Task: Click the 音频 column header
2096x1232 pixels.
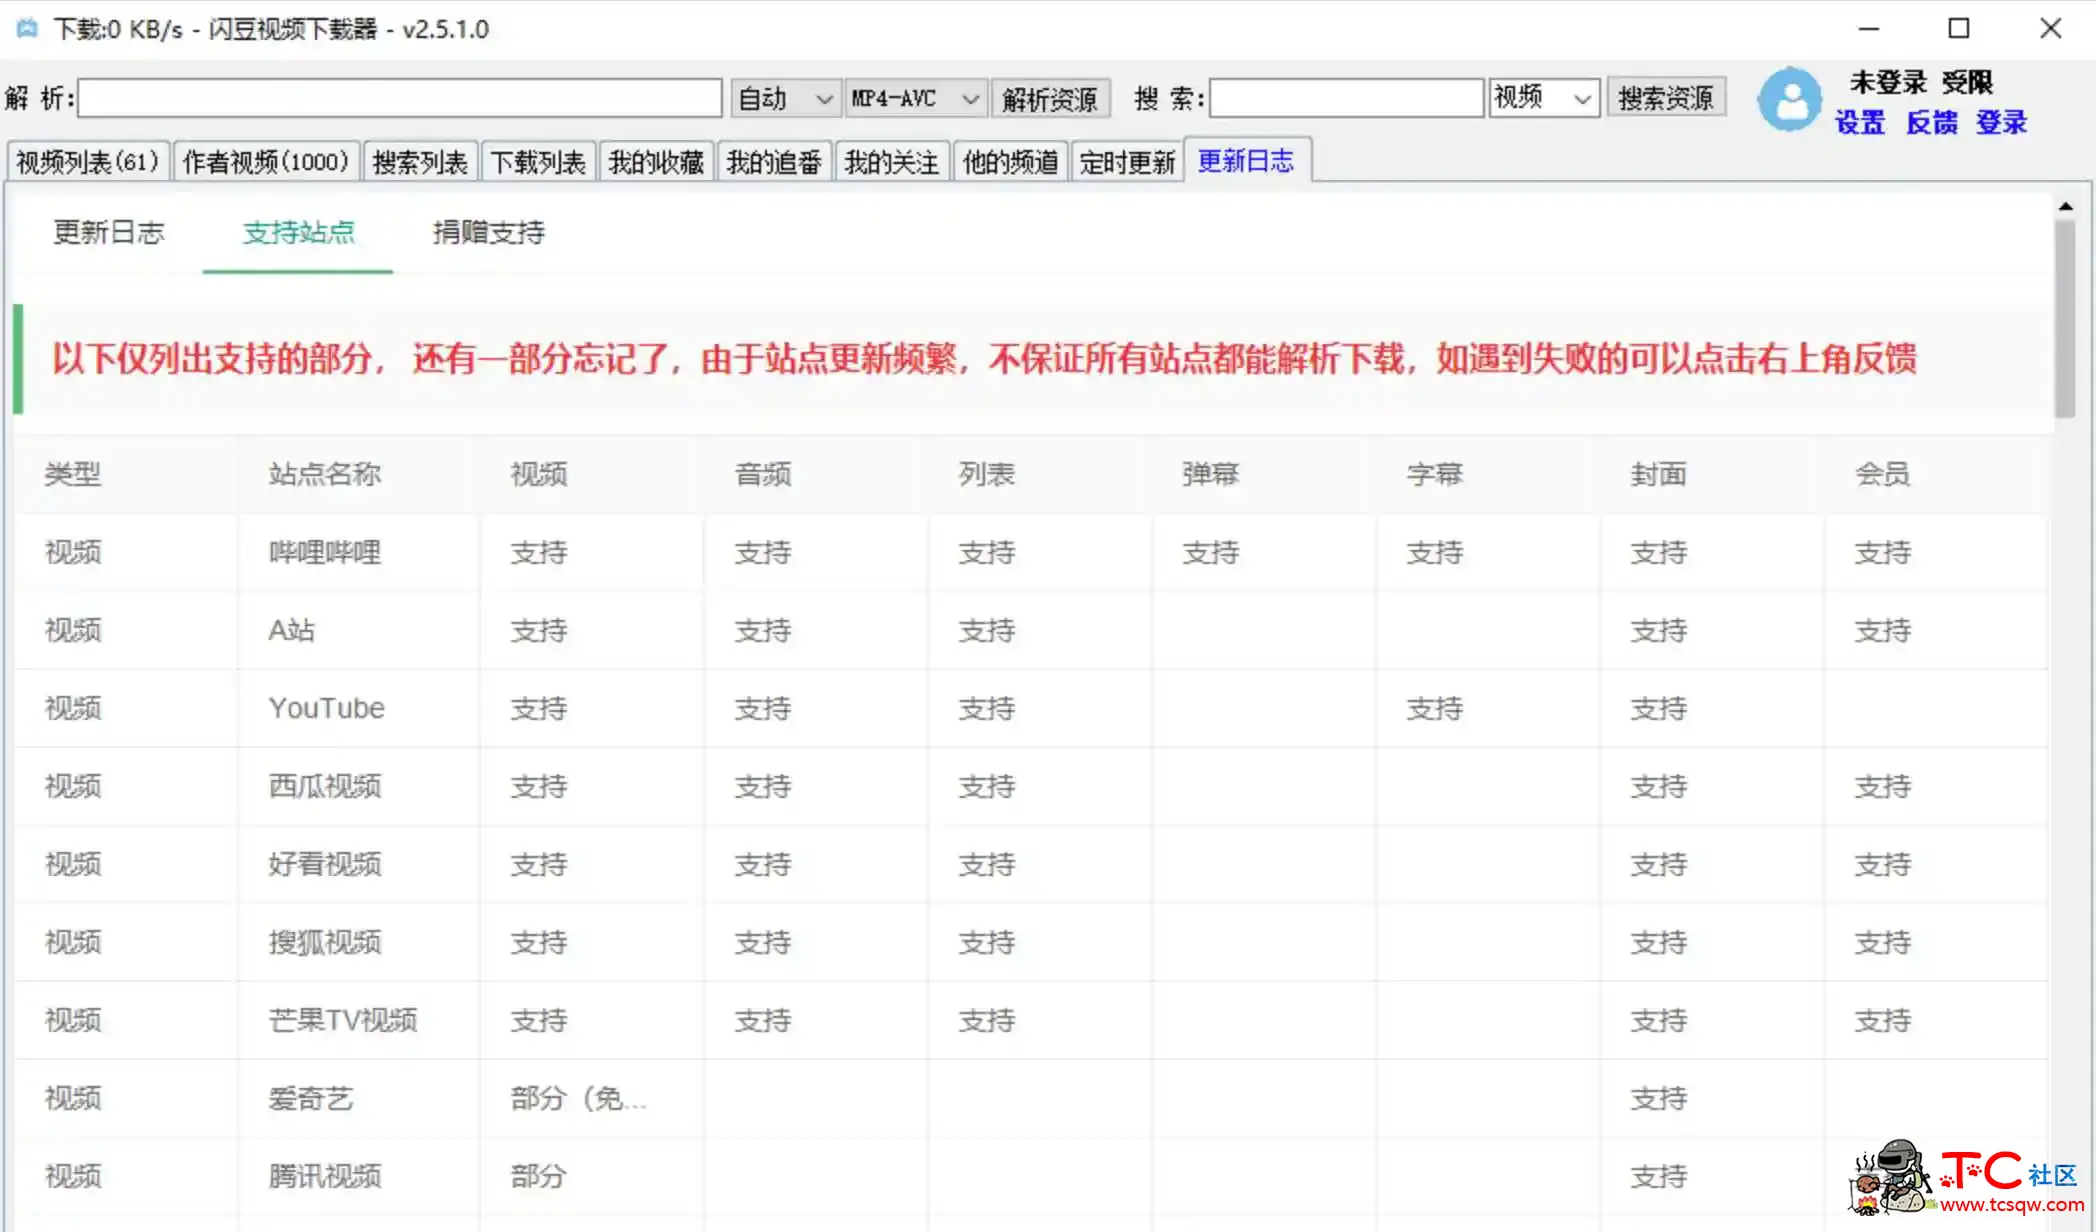Action: coord(763,474)
